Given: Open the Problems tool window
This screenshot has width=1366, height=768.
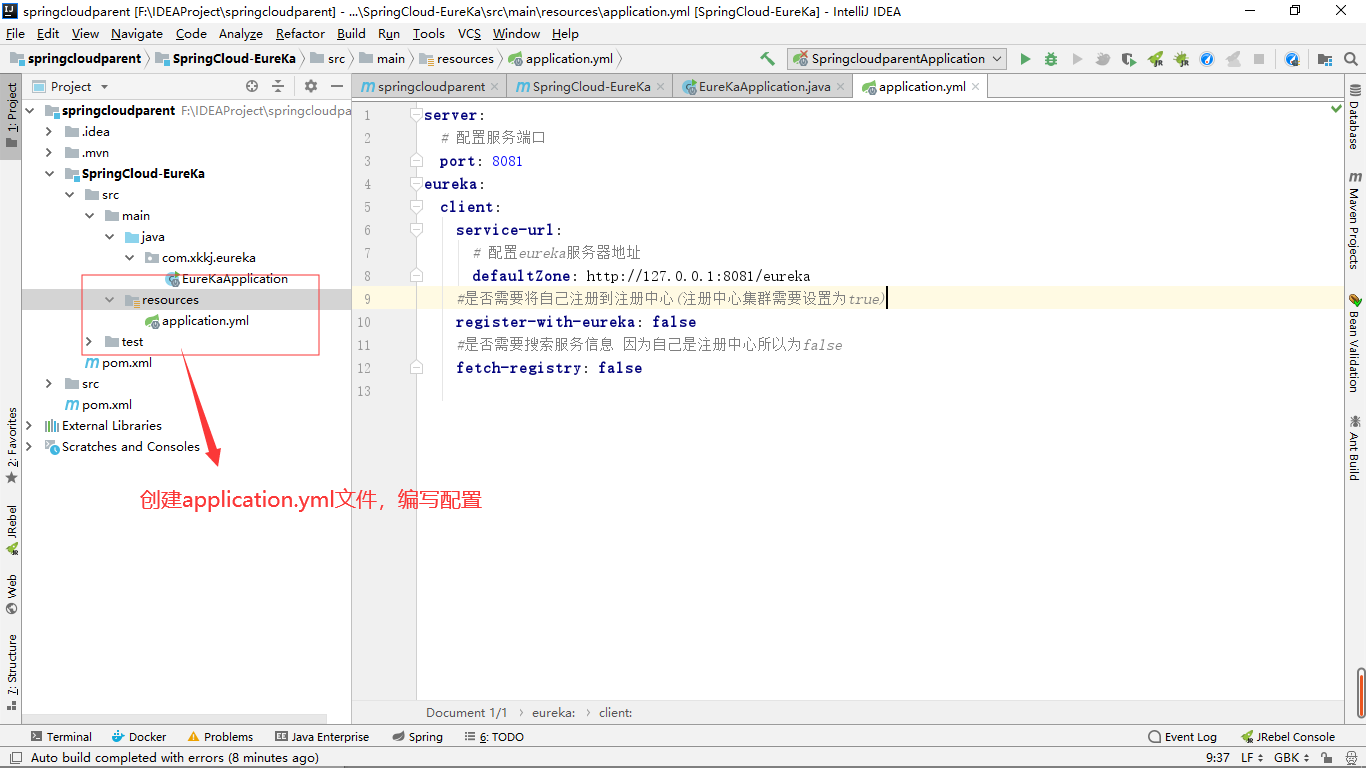Looking at the screenshot, I should (x=219, y=737).
